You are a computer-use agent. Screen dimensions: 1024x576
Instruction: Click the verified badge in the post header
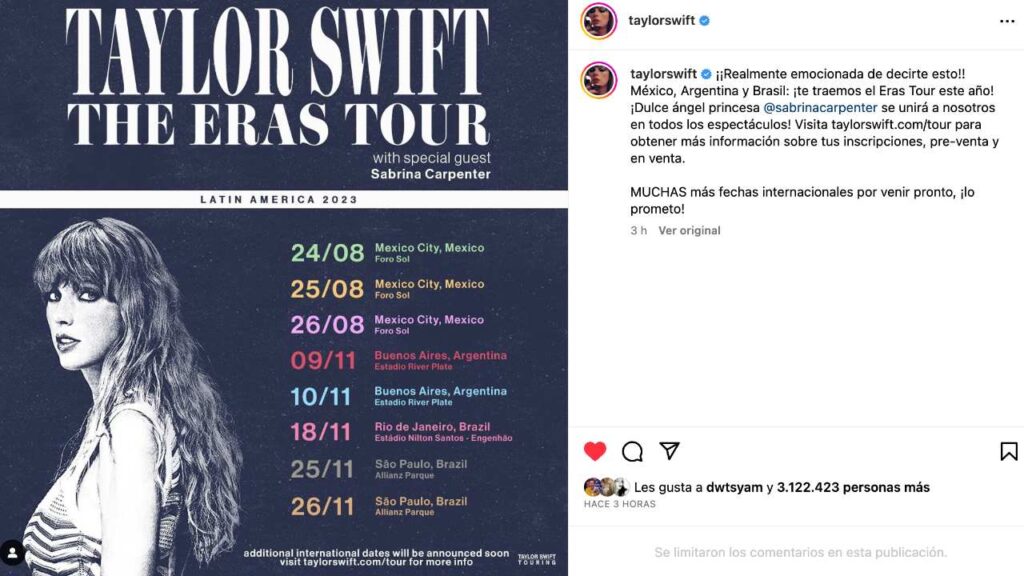tap(705, 20)
